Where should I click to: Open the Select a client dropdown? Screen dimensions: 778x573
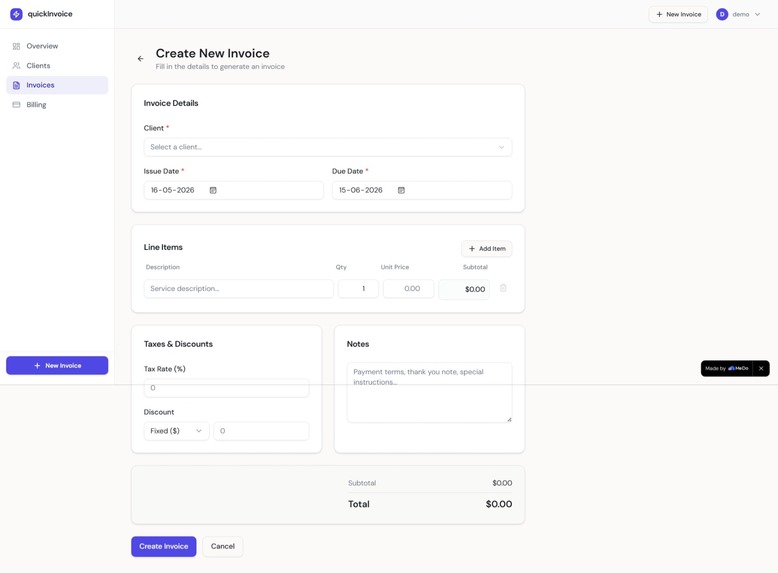coord(328,147)
